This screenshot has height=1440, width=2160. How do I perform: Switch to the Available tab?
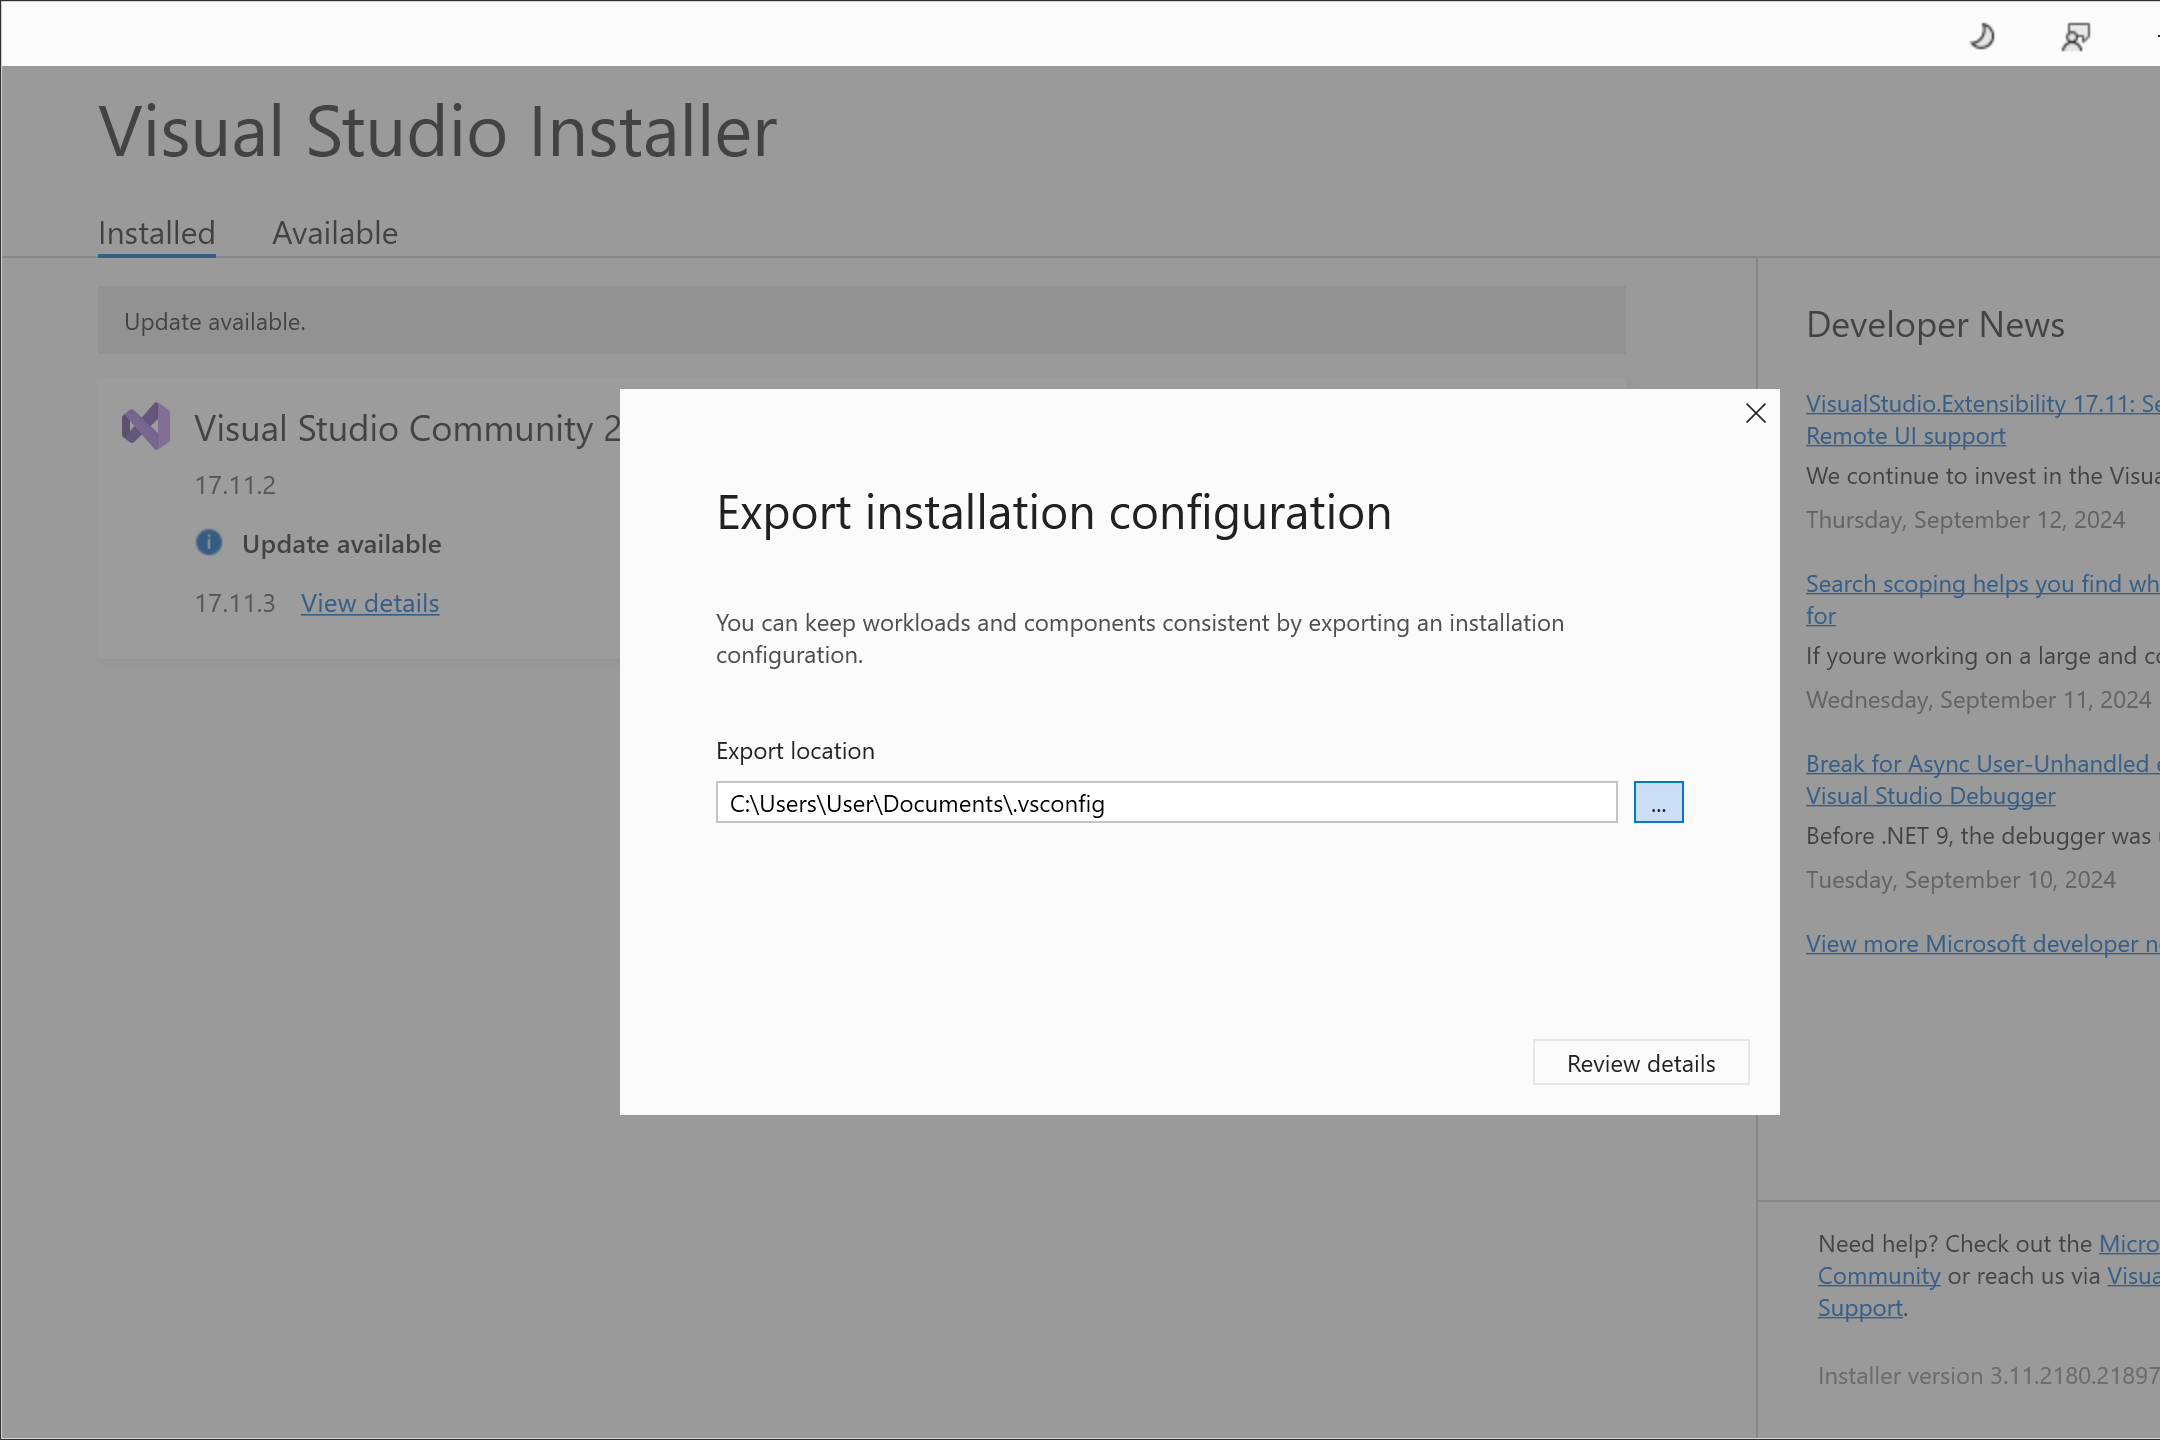point(335,233)
